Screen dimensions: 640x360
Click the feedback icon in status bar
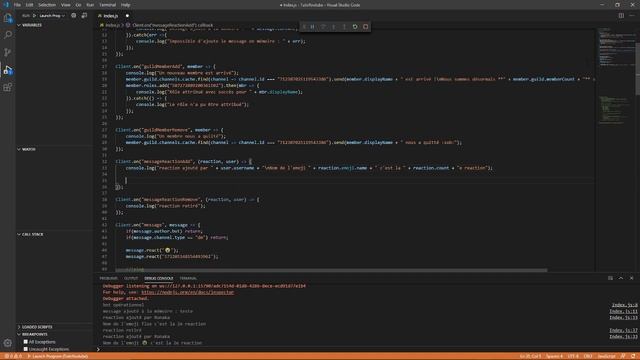pyautogui.click(x=623, y=356)
